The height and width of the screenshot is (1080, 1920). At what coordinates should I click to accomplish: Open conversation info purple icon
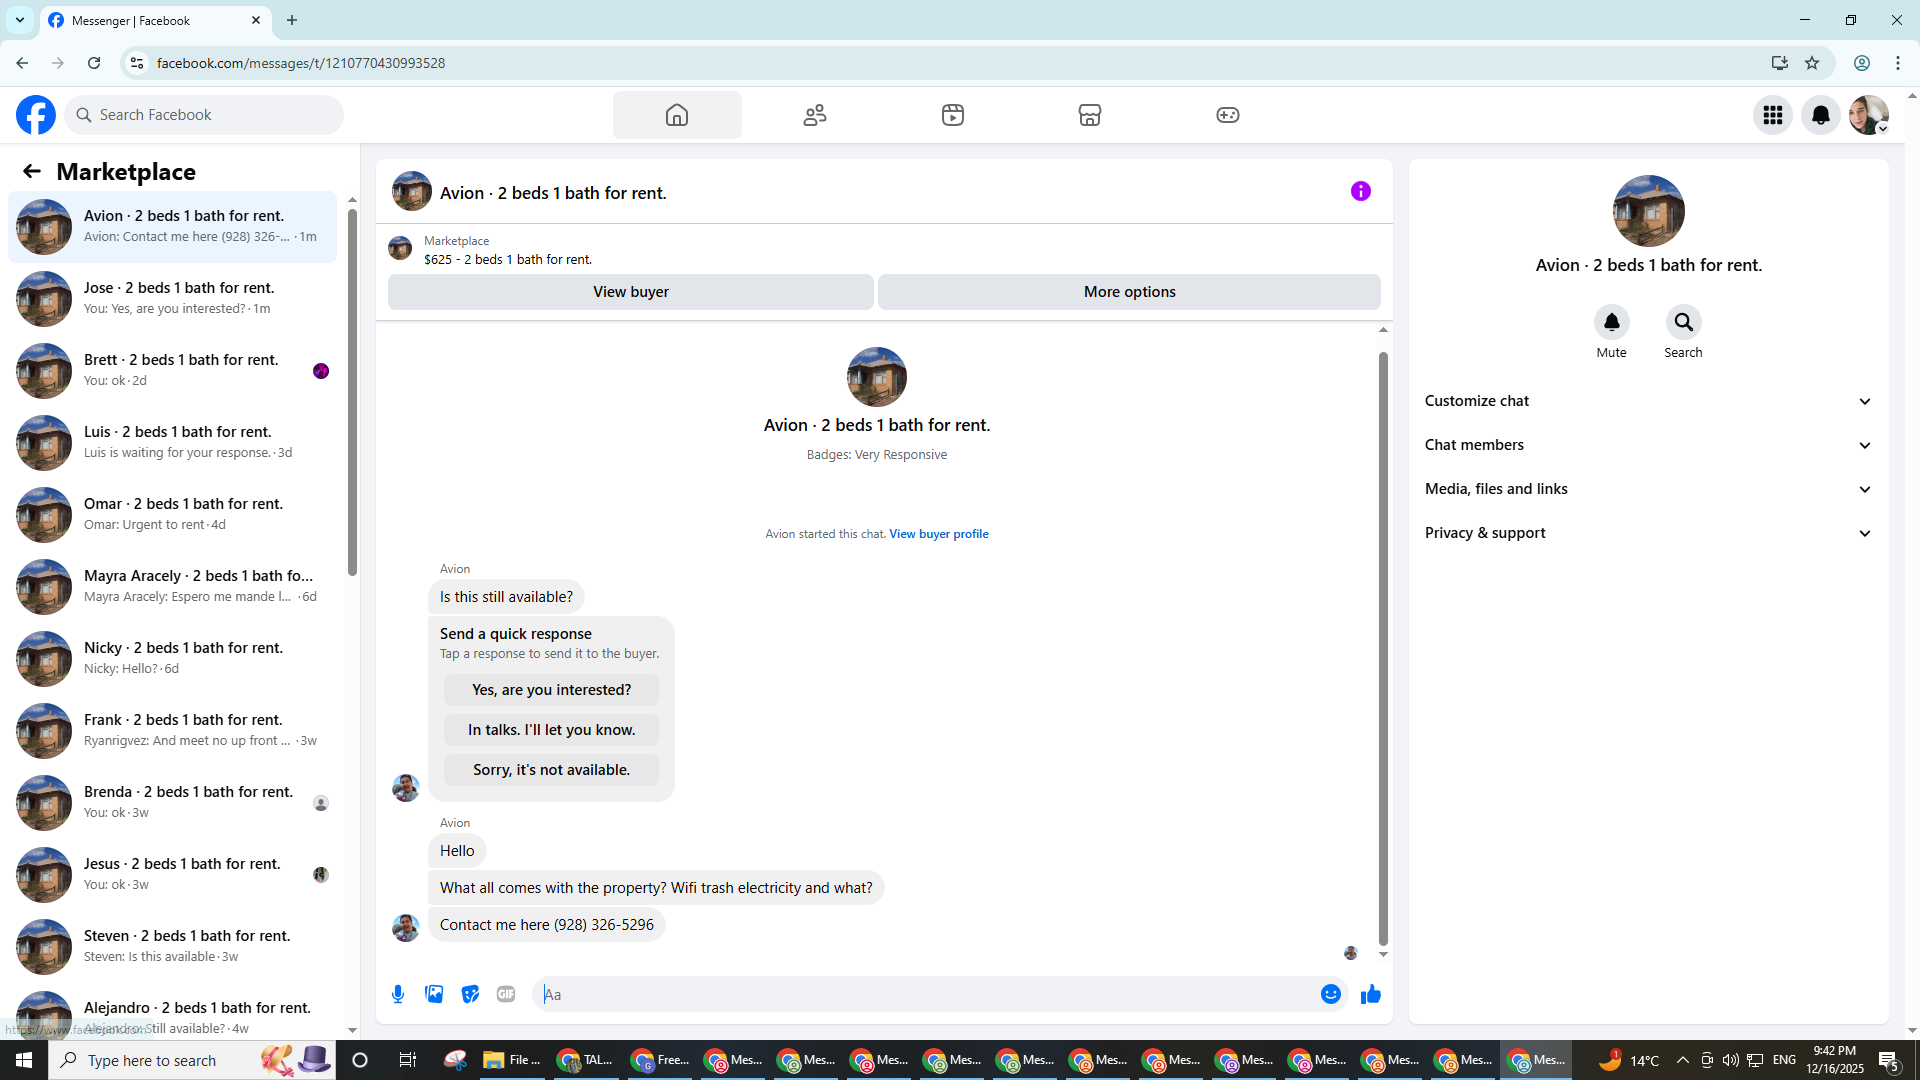point(1361,191)
